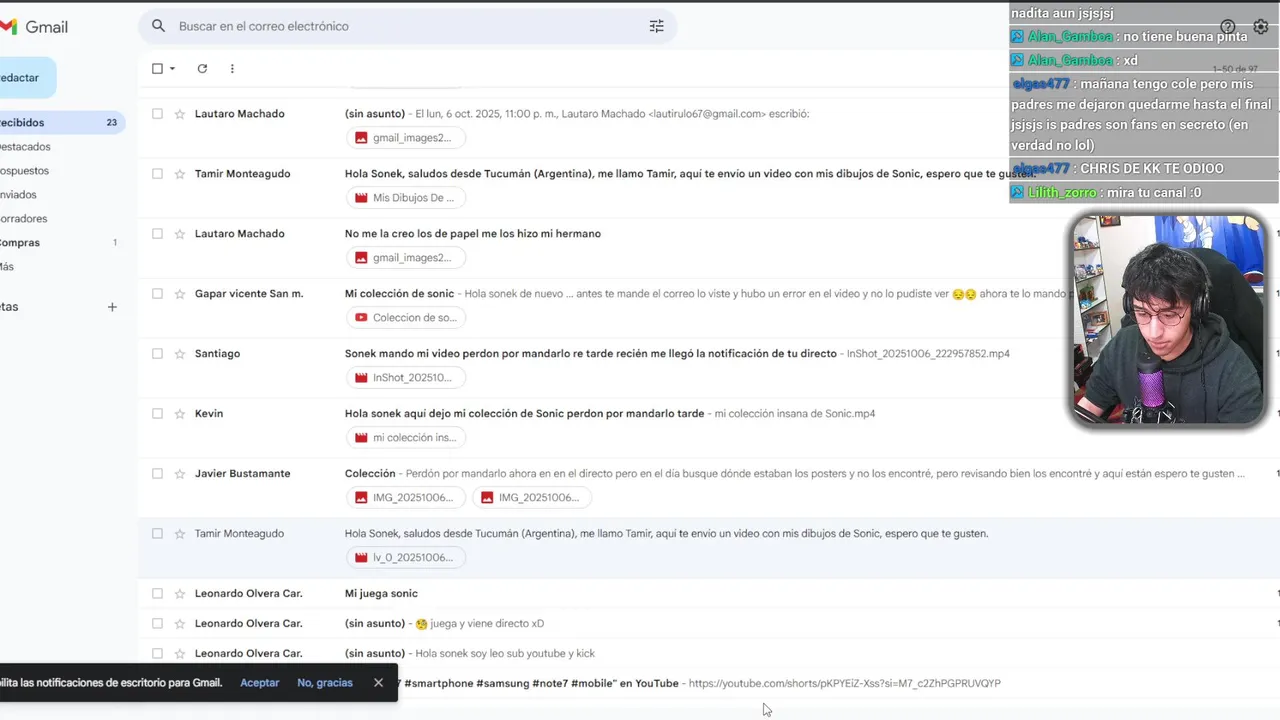Open the YouTube shorts link email

[708, 684]
